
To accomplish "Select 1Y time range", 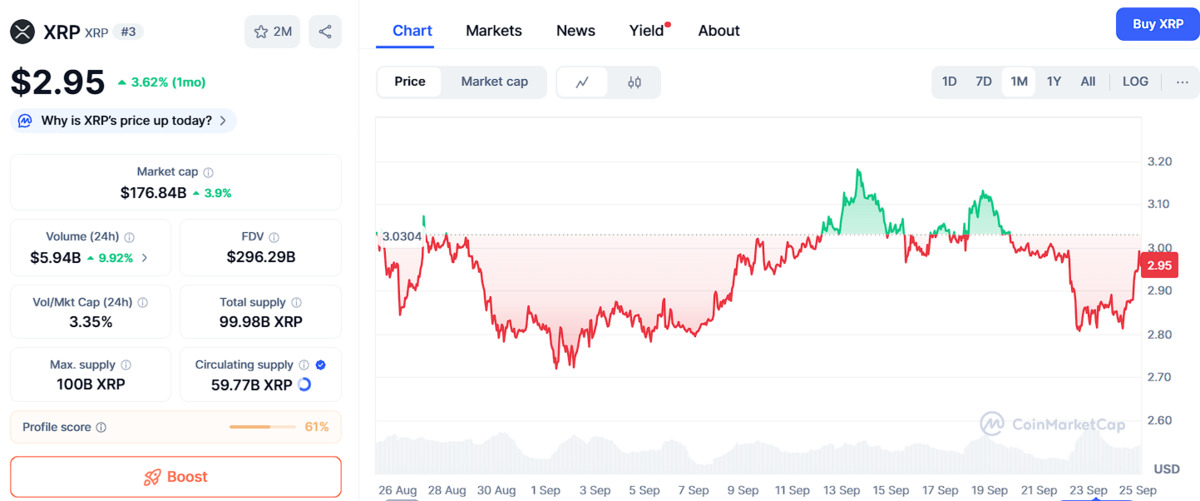I will point(1054,82).
